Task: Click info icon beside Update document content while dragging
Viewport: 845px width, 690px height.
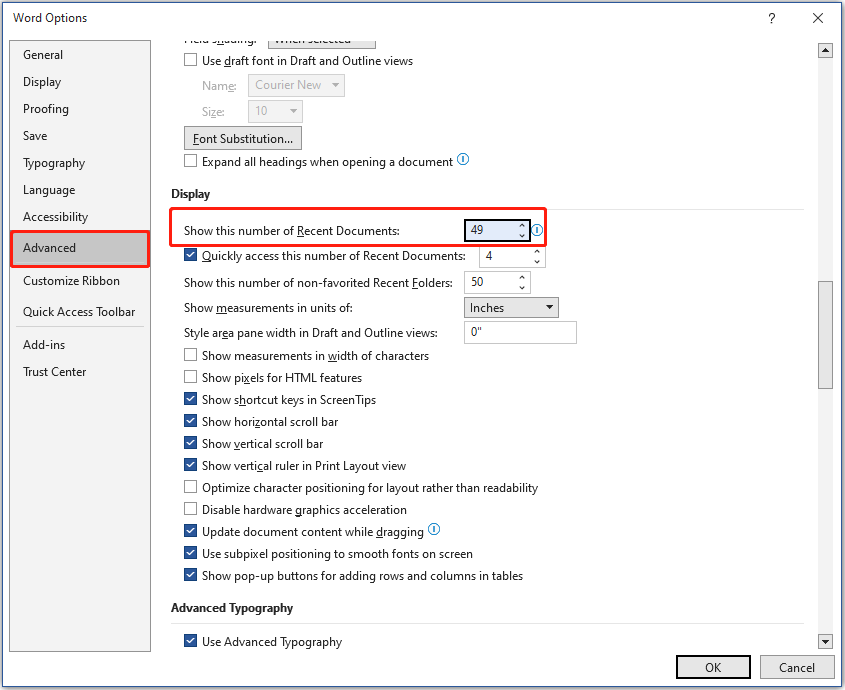Action: tap(434, 529)
